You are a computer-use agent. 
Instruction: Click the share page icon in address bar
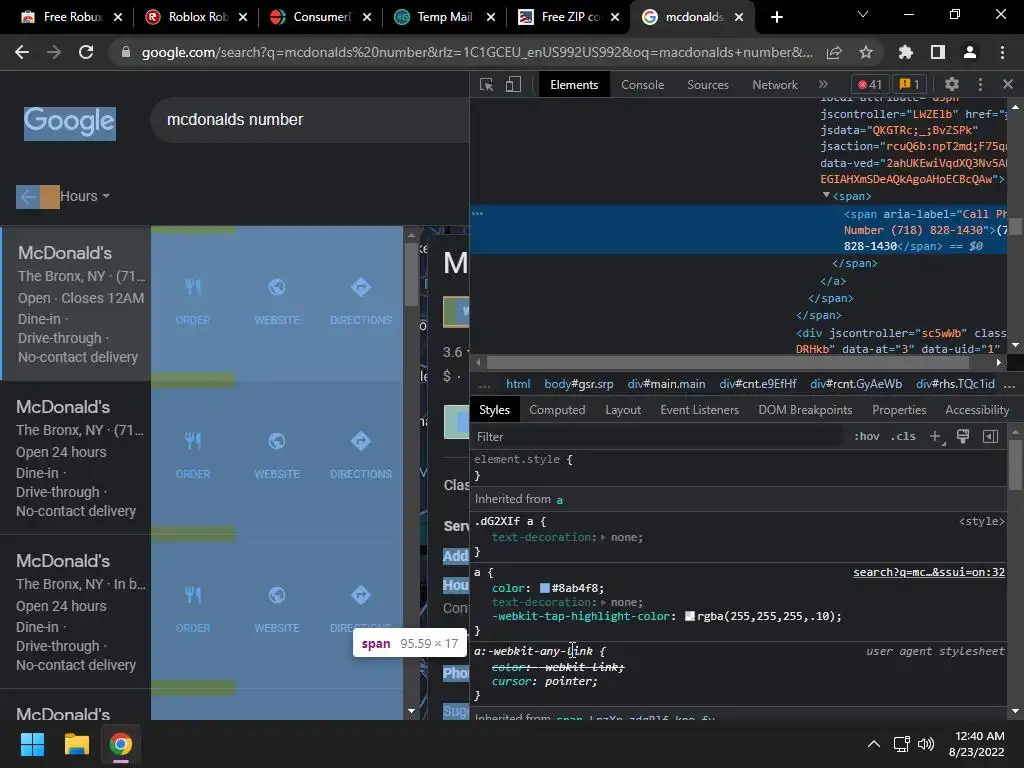click(834, 52)
